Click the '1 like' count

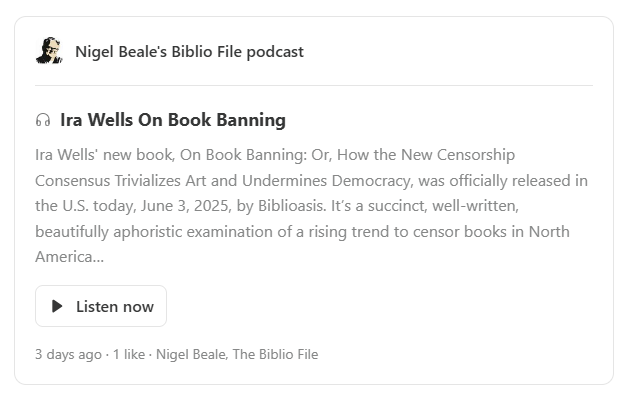(x=129, y=354)
